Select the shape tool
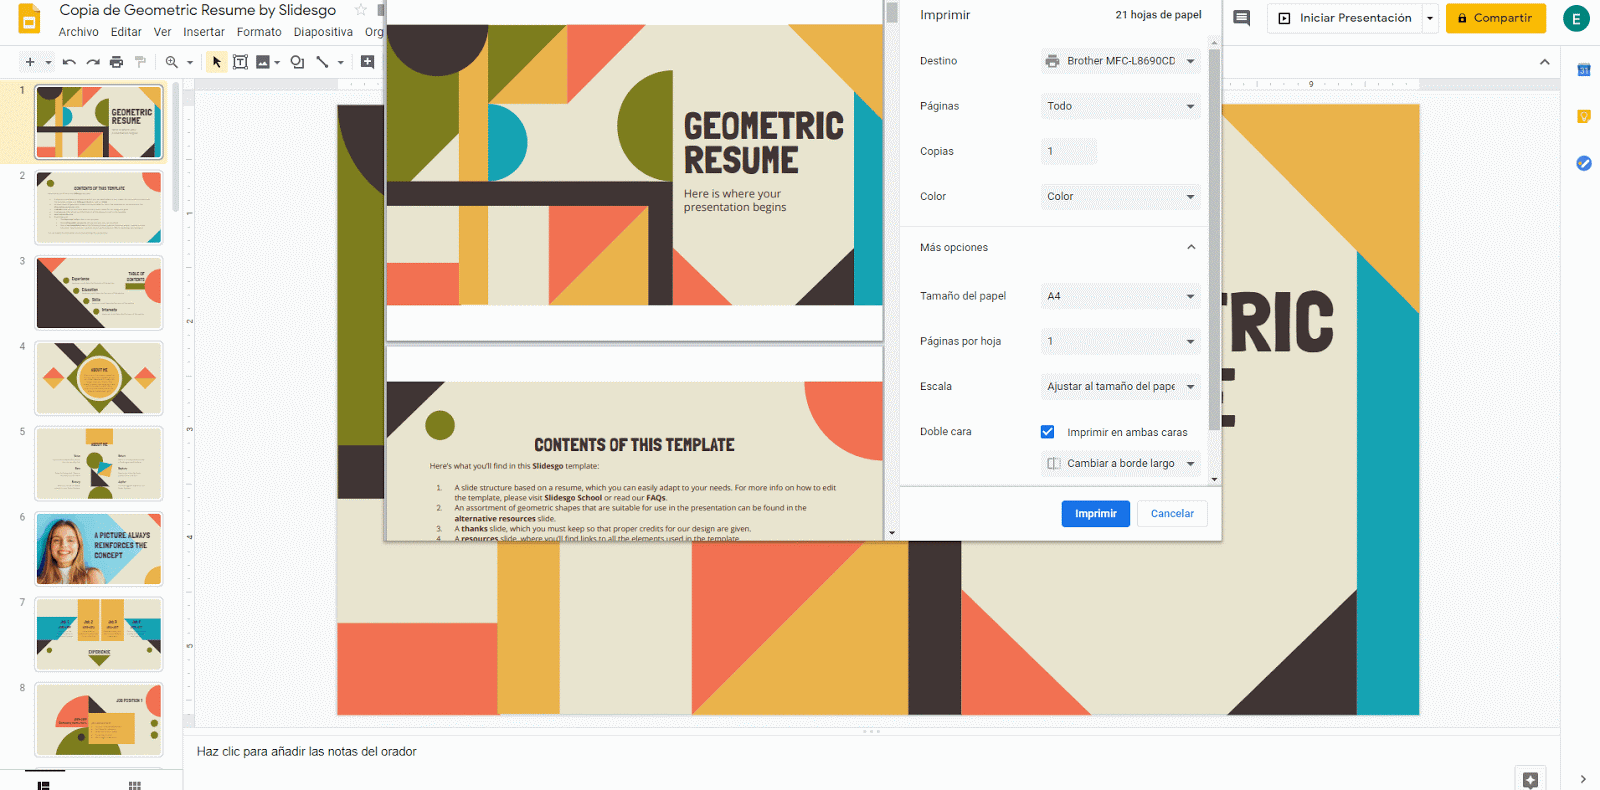The width and height of the screenshot is (1600, 790). coord(297,62)
